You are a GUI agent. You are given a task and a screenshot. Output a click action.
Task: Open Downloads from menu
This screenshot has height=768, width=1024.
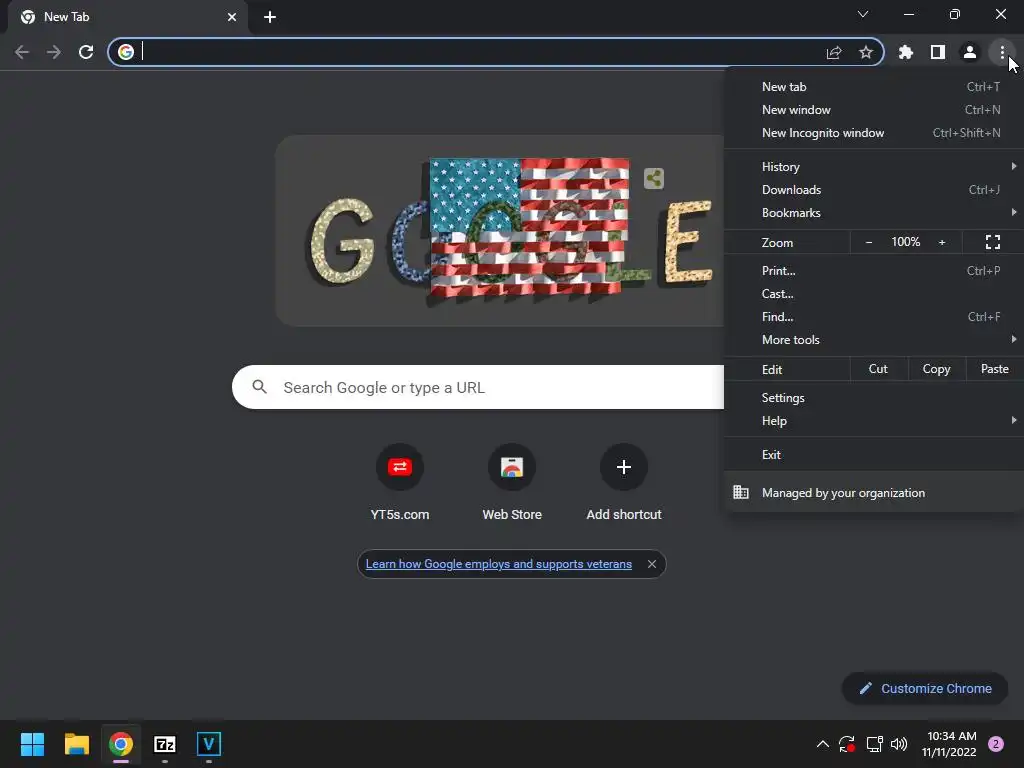(x=874, y=189)
